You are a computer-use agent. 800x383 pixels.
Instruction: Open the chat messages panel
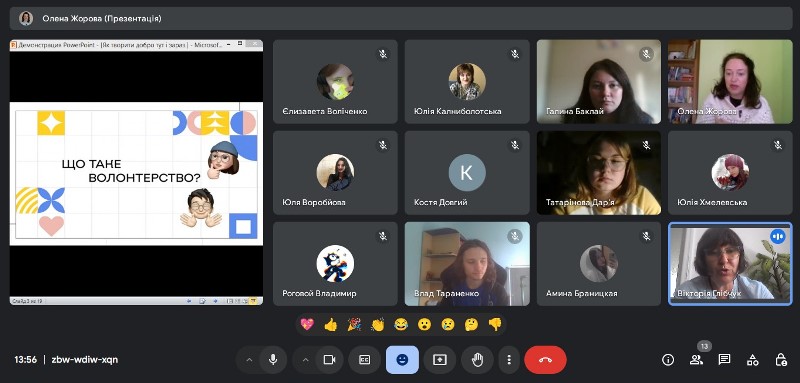click(x=724, y=360)
